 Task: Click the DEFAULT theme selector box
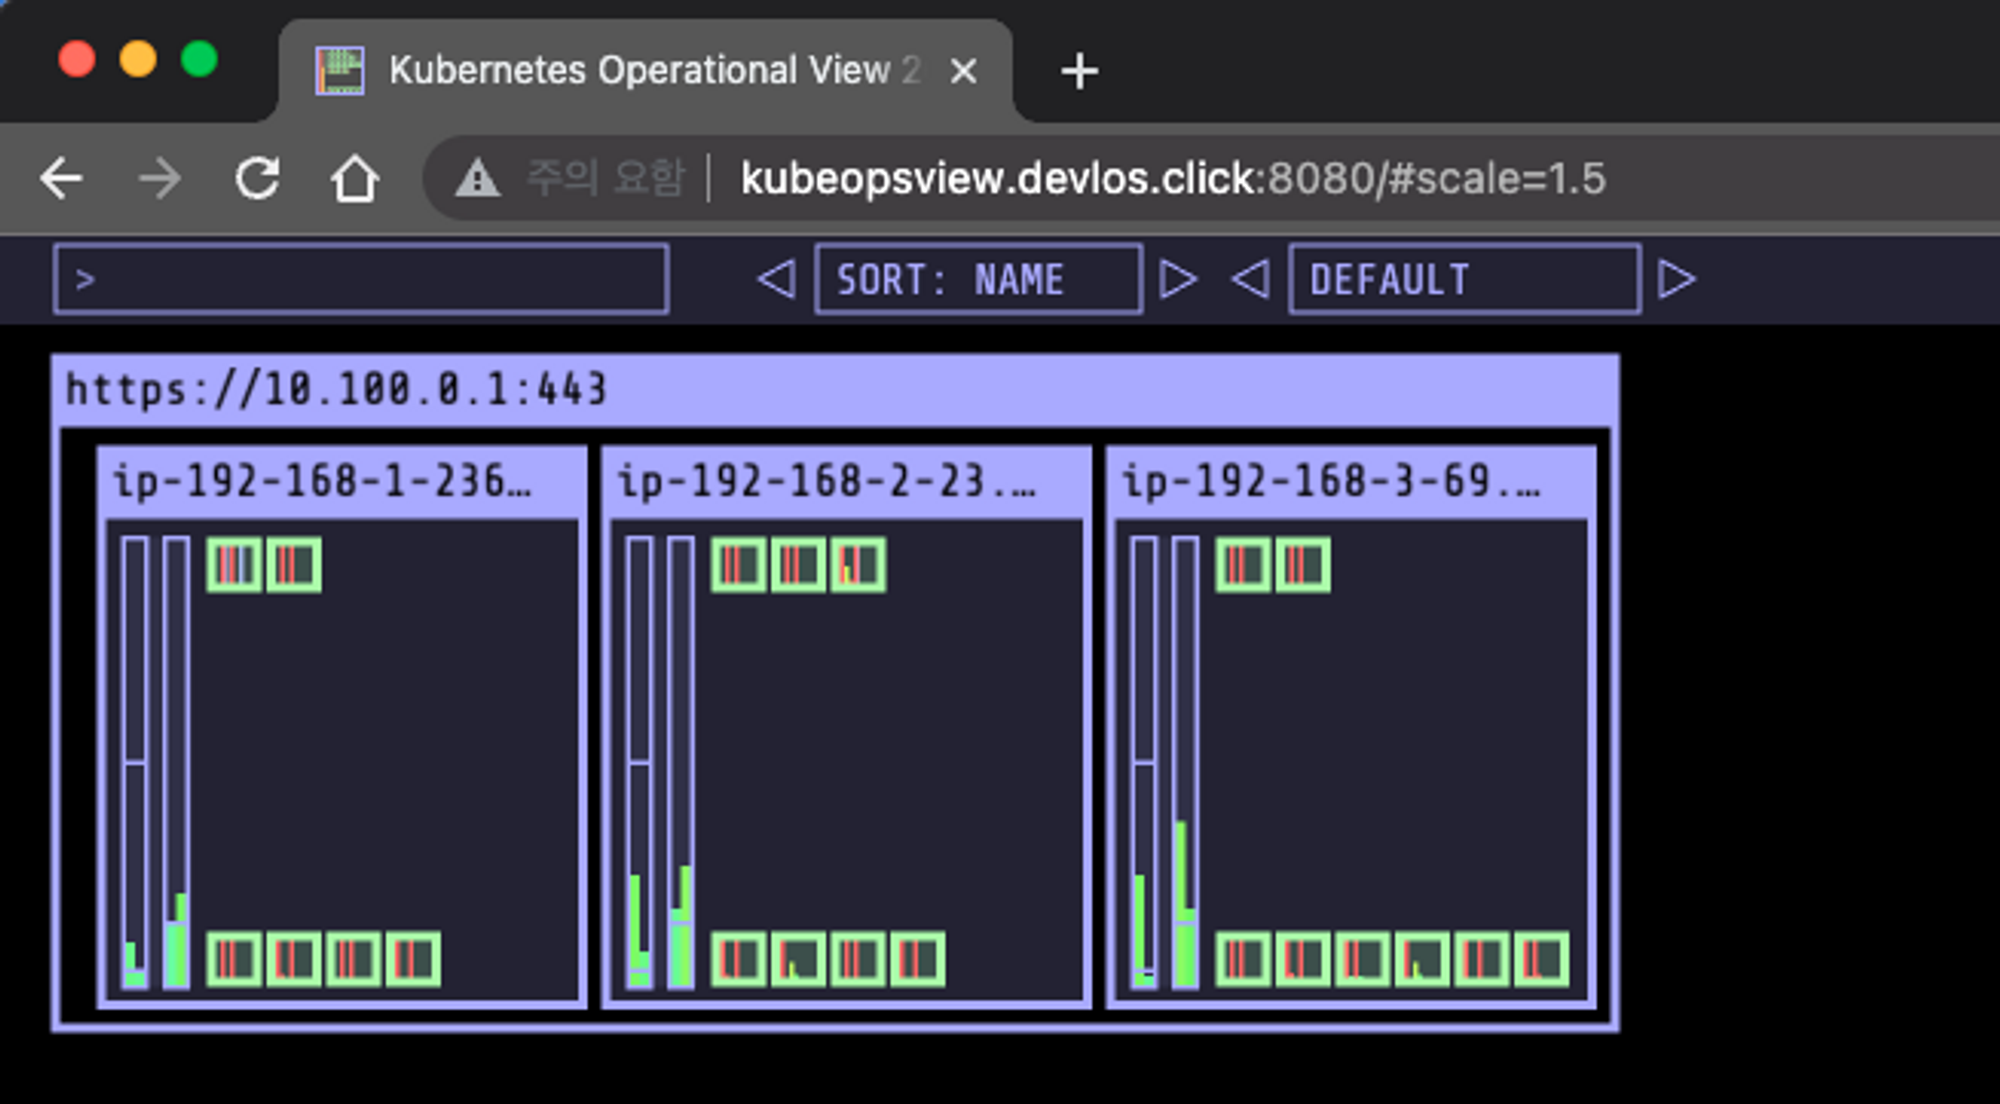point(1463,279)
